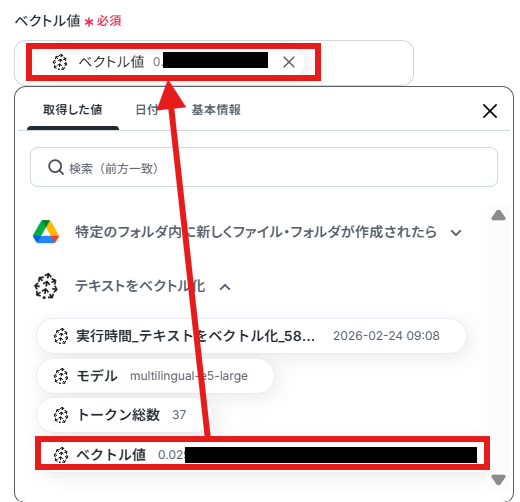Select the 実行時間_テキストをベクトル化 value
The width and height of the screenshot is (520, 502).
tap(251, 336)
